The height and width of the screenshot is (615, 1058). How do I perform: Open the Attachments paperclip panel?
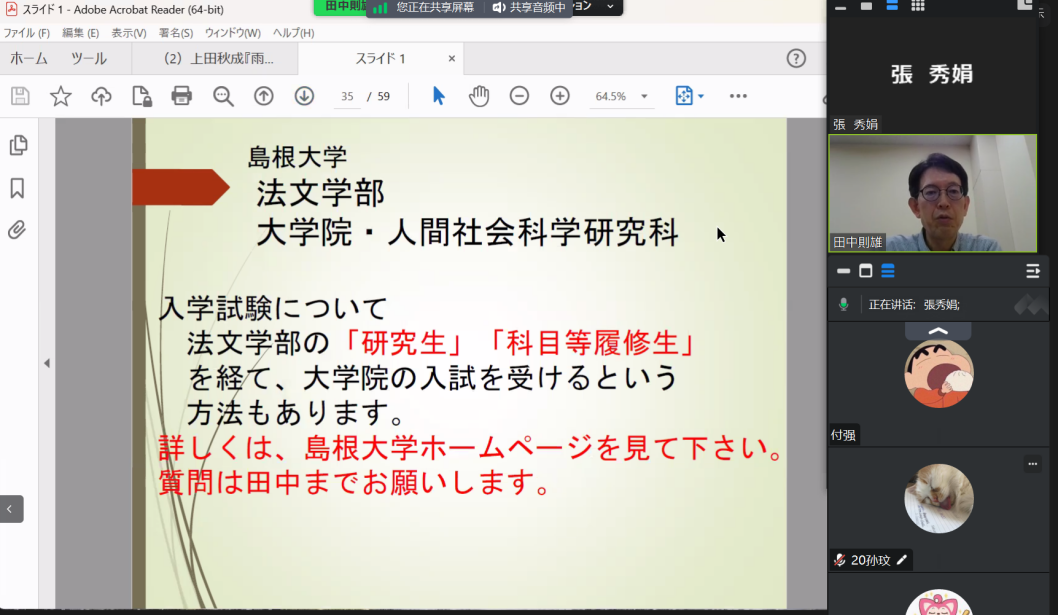point(17,230)
